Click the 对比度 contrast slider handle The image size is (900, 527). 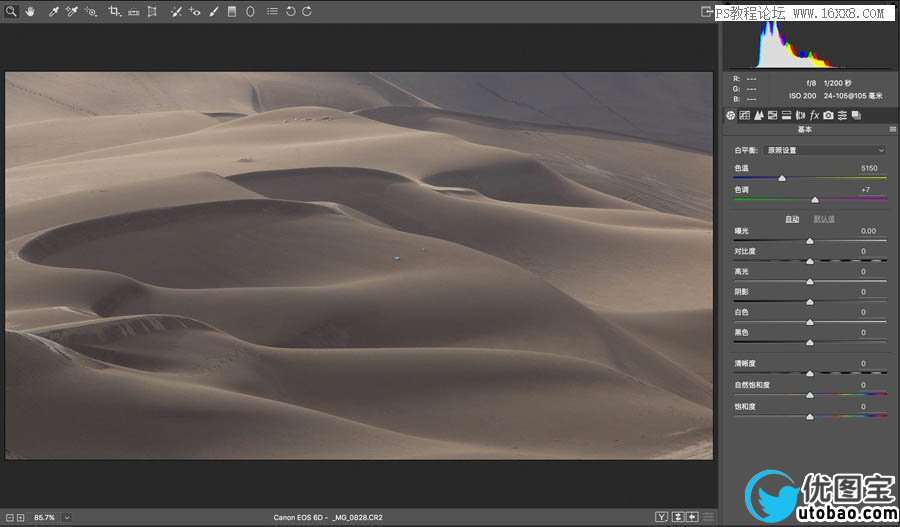[810, 261]
